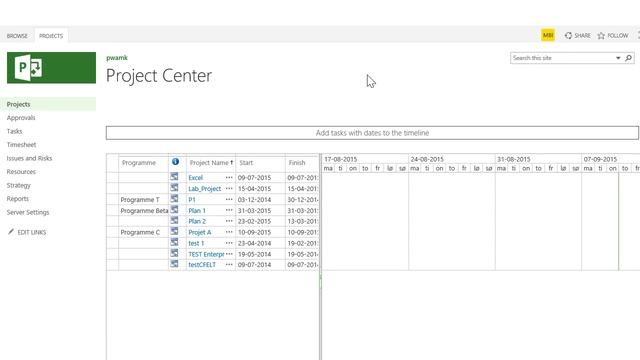The image size is (640, 360).
Task: Open the Plan 2 project link
Action: pyautogui.click(x=197, y=221)
